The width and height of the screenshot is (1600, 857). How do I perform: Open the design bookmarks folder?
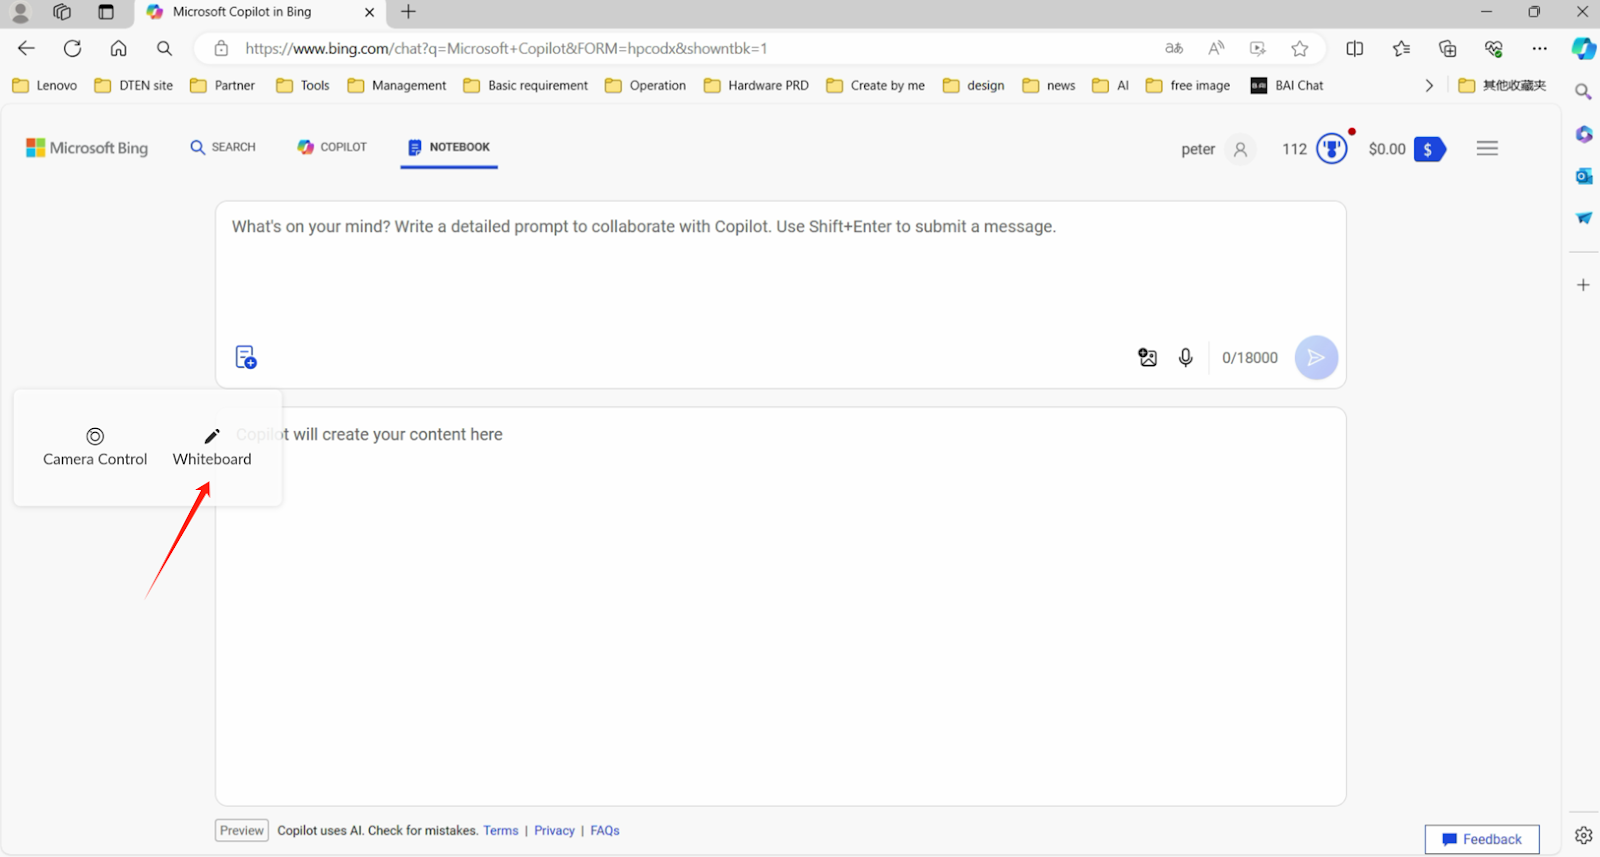click(973, 85)
